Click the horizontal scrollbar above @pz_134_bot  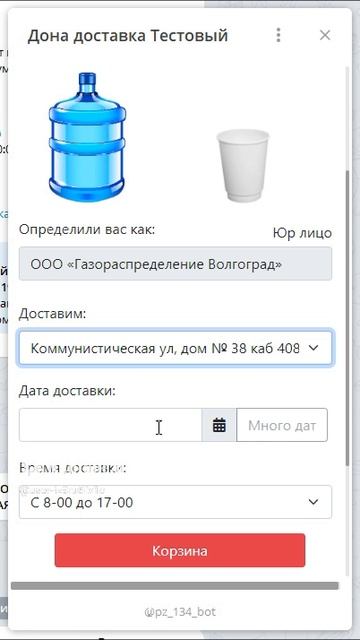[x=175, y=586]
